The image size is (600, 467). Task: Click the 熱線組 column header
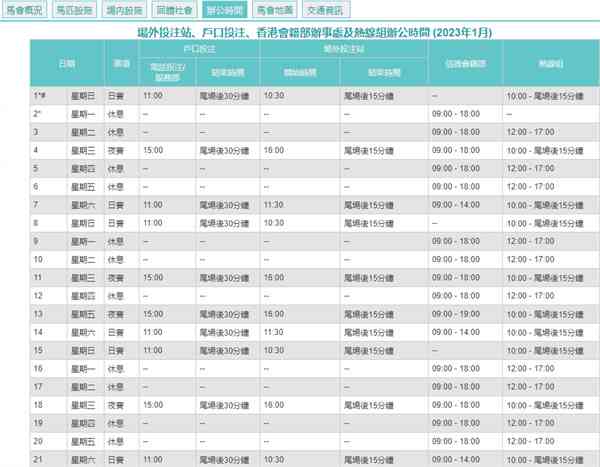pyautogui.click(x=550, y=63)
